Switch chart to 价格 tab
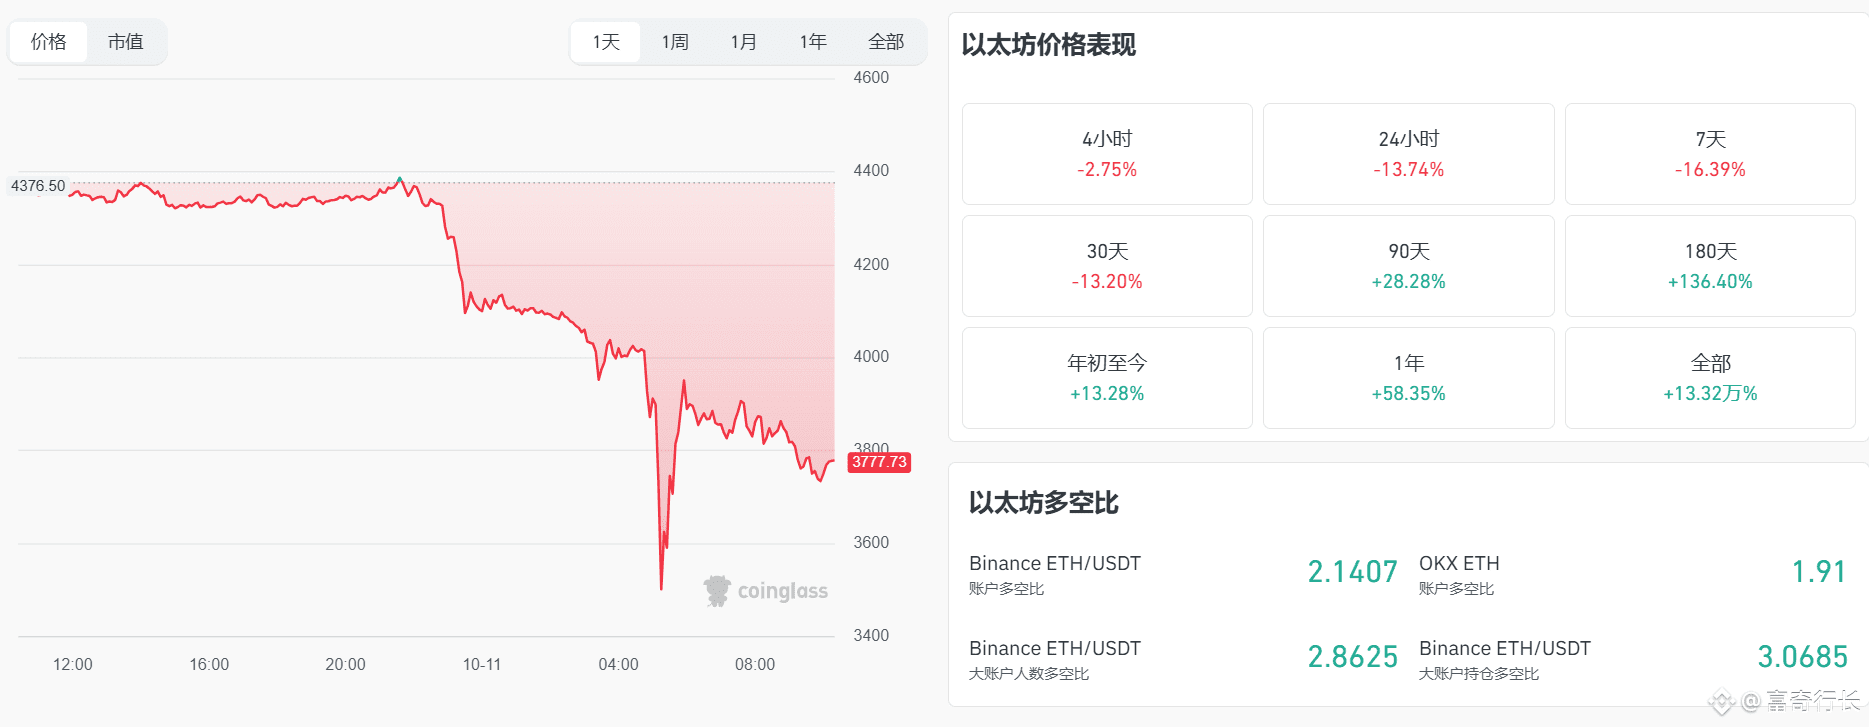Screen dimensions: 1869x727 click(x=48, y=42)
